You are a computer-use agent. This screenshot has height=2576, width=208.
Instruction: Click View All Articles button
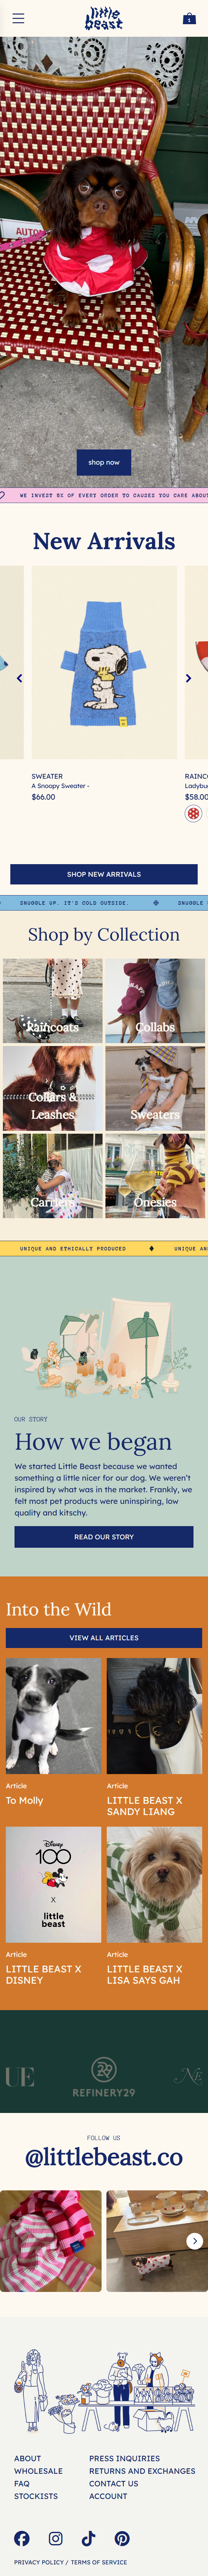tap(104, 1637)
